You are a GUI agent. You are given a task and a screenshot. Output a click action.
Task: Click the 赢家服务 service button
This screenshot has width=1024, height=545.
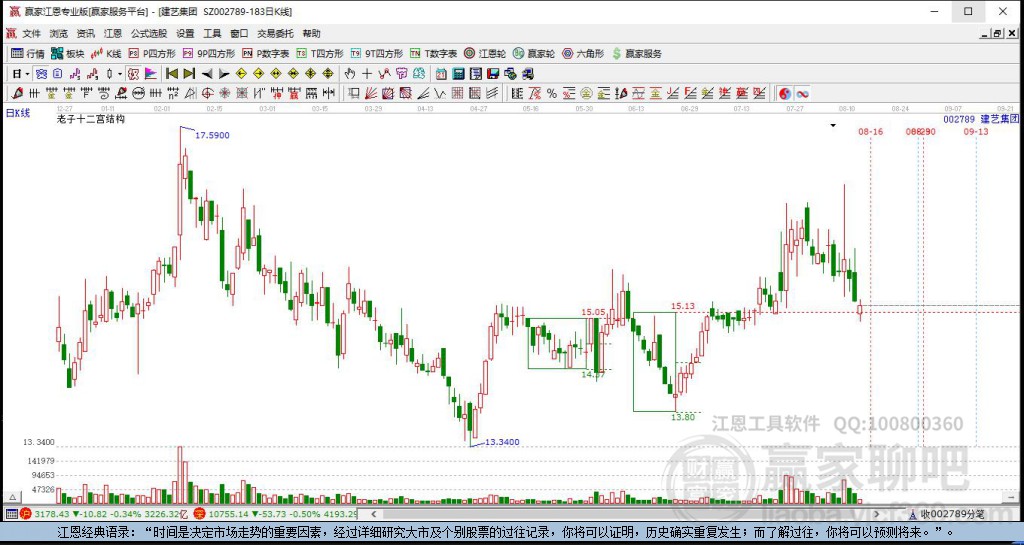(x=637, y=54)
